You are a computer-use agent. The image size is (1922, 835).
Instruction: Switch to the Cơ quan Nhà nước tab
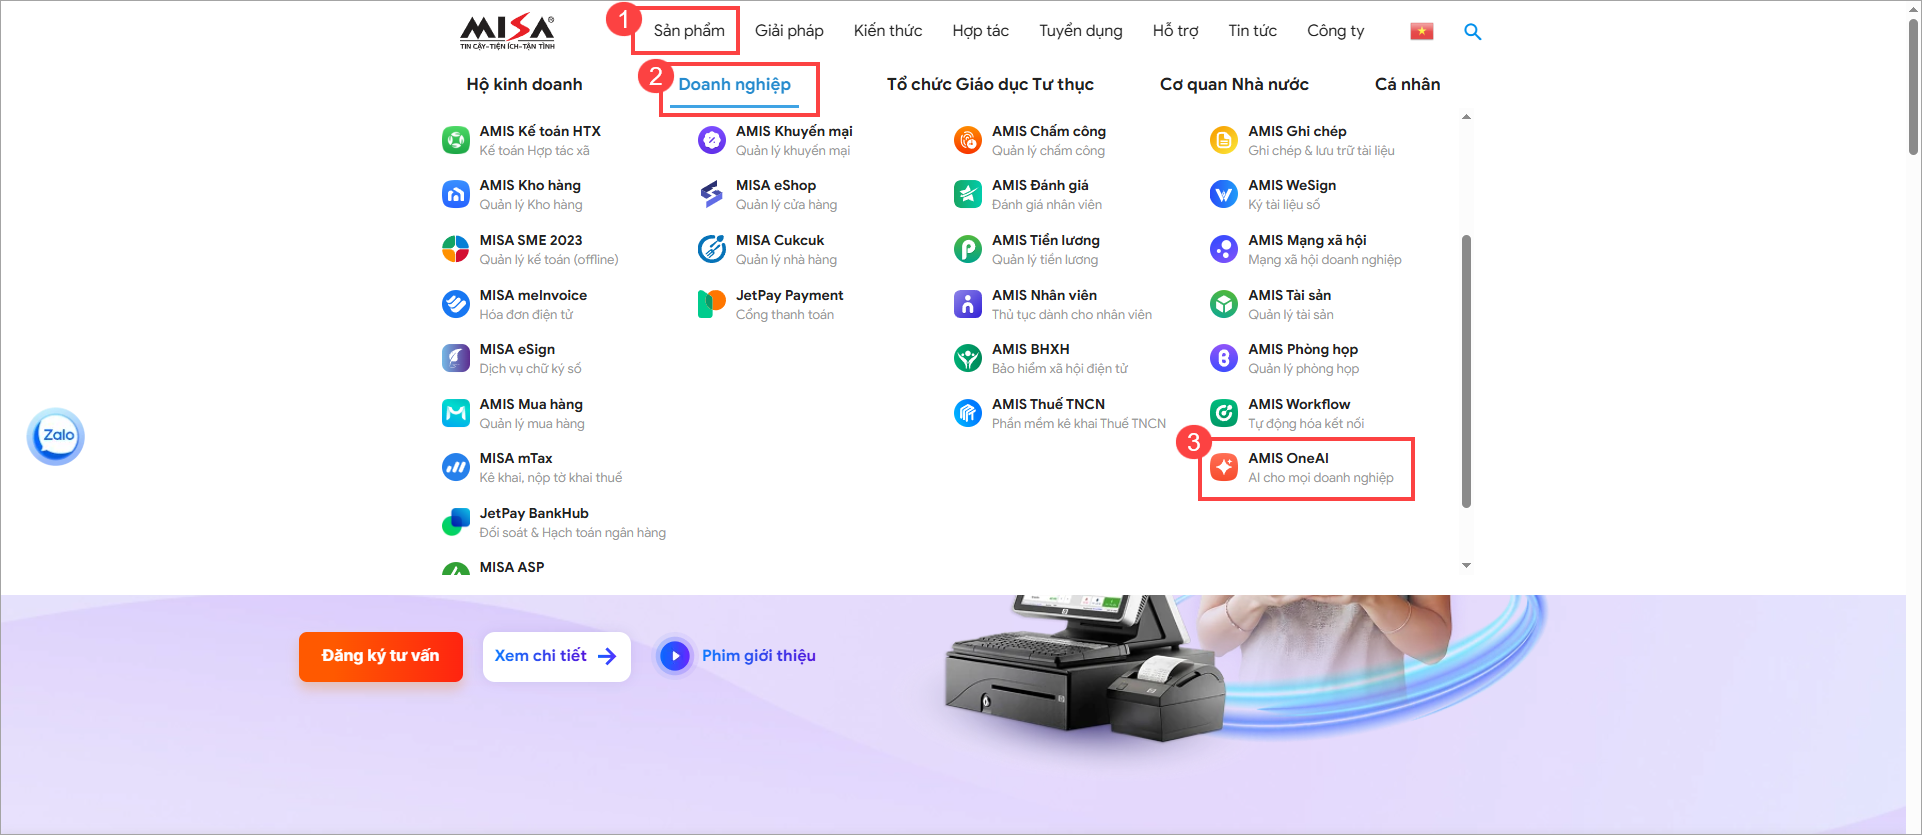click(x=1234, y=85)
